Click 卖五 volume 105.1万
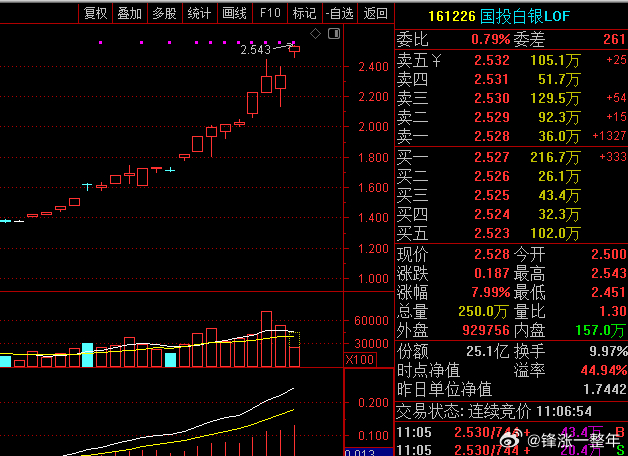Image resolution: width=628 pixels, height=456 pixels. 555,60
